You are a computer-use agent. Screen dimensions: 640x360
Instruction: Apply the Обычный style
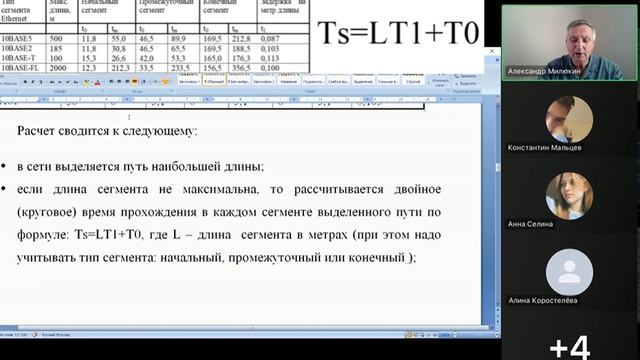[213, 80]
